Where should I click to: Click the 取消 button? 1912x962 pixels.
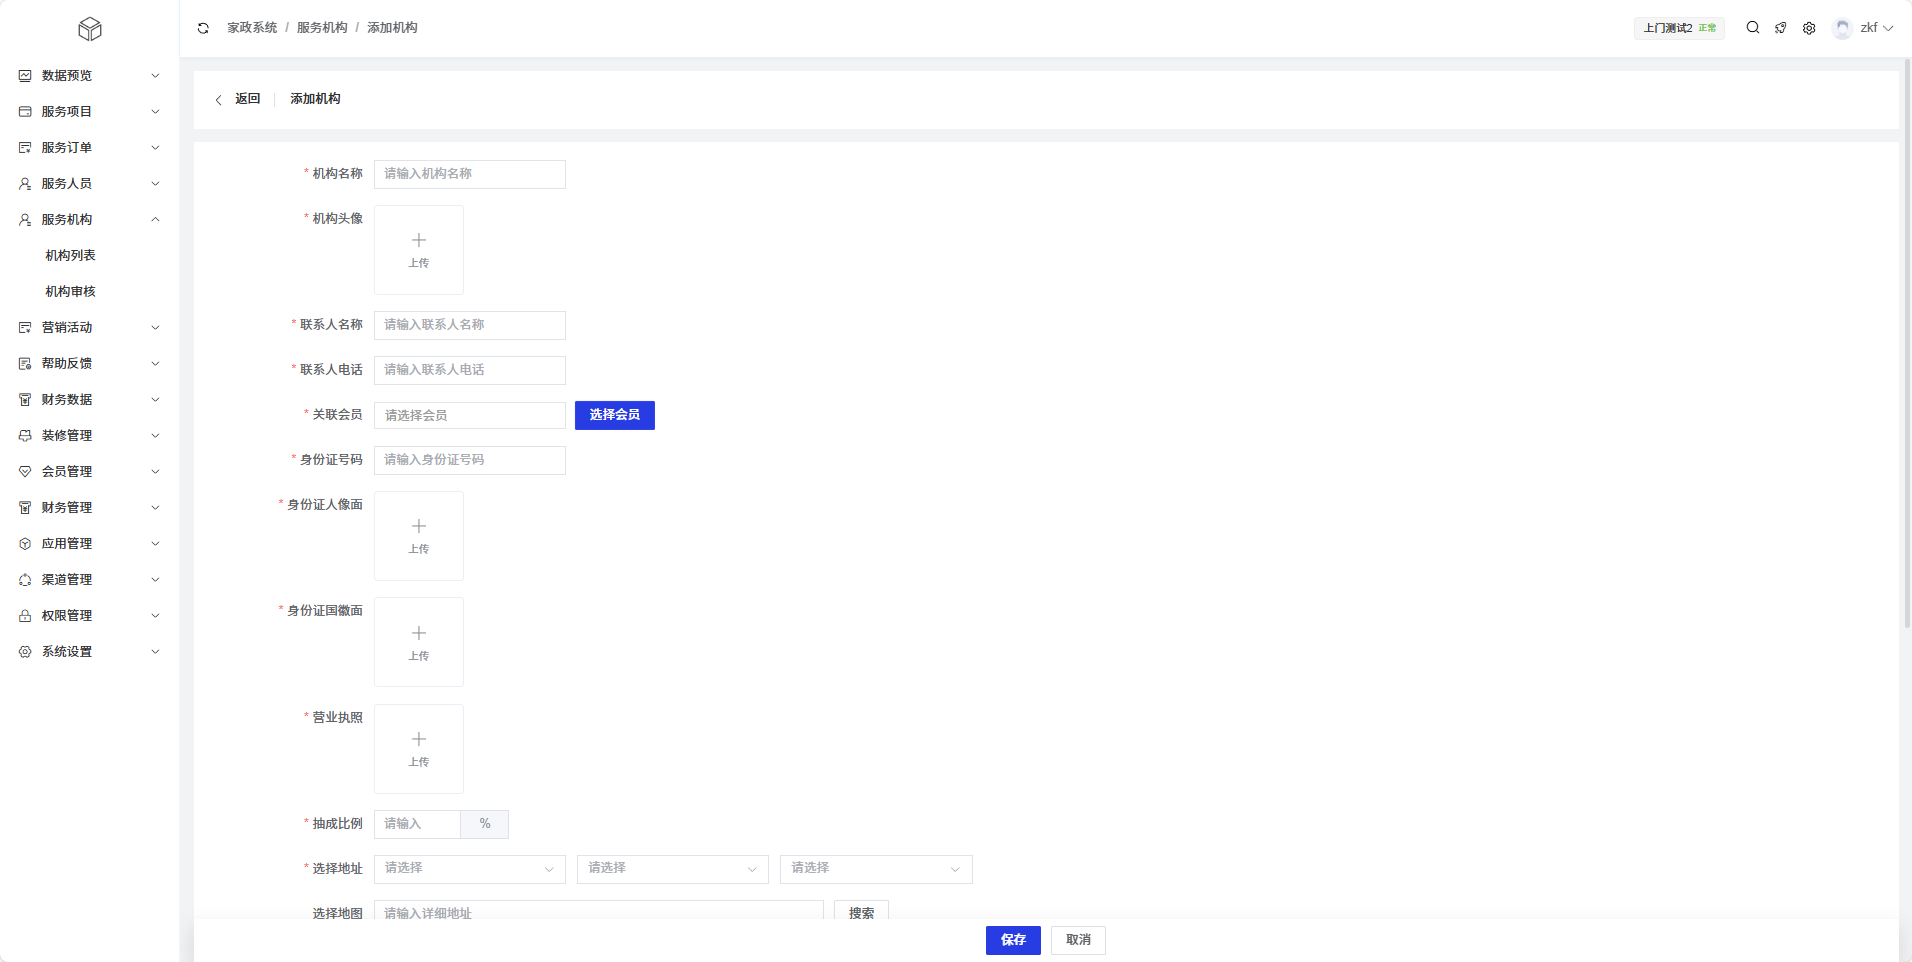(x=1078, y=940)
